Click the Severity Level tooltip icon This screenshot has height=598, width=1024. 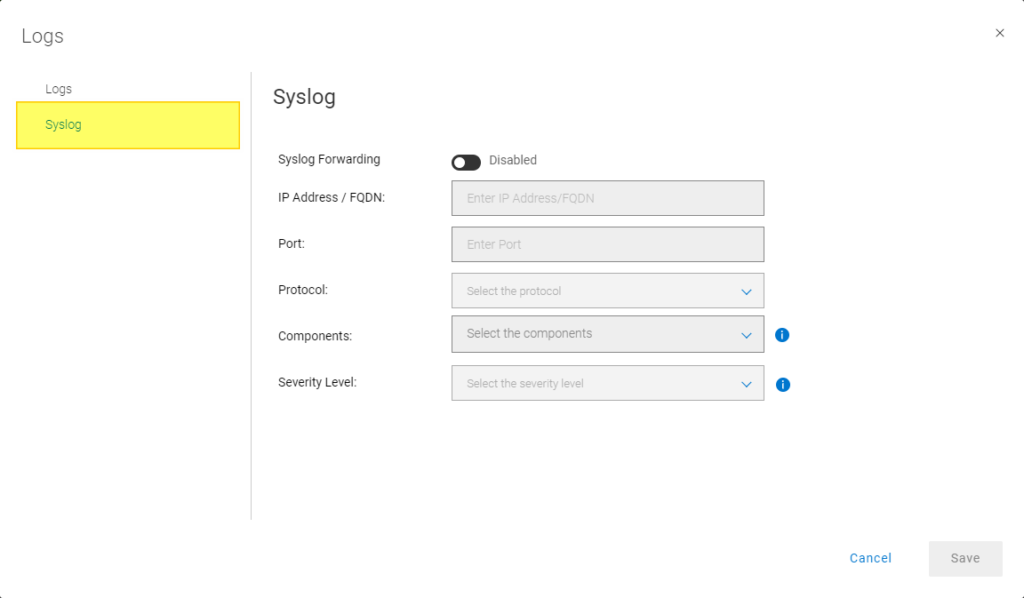[783, 384]
